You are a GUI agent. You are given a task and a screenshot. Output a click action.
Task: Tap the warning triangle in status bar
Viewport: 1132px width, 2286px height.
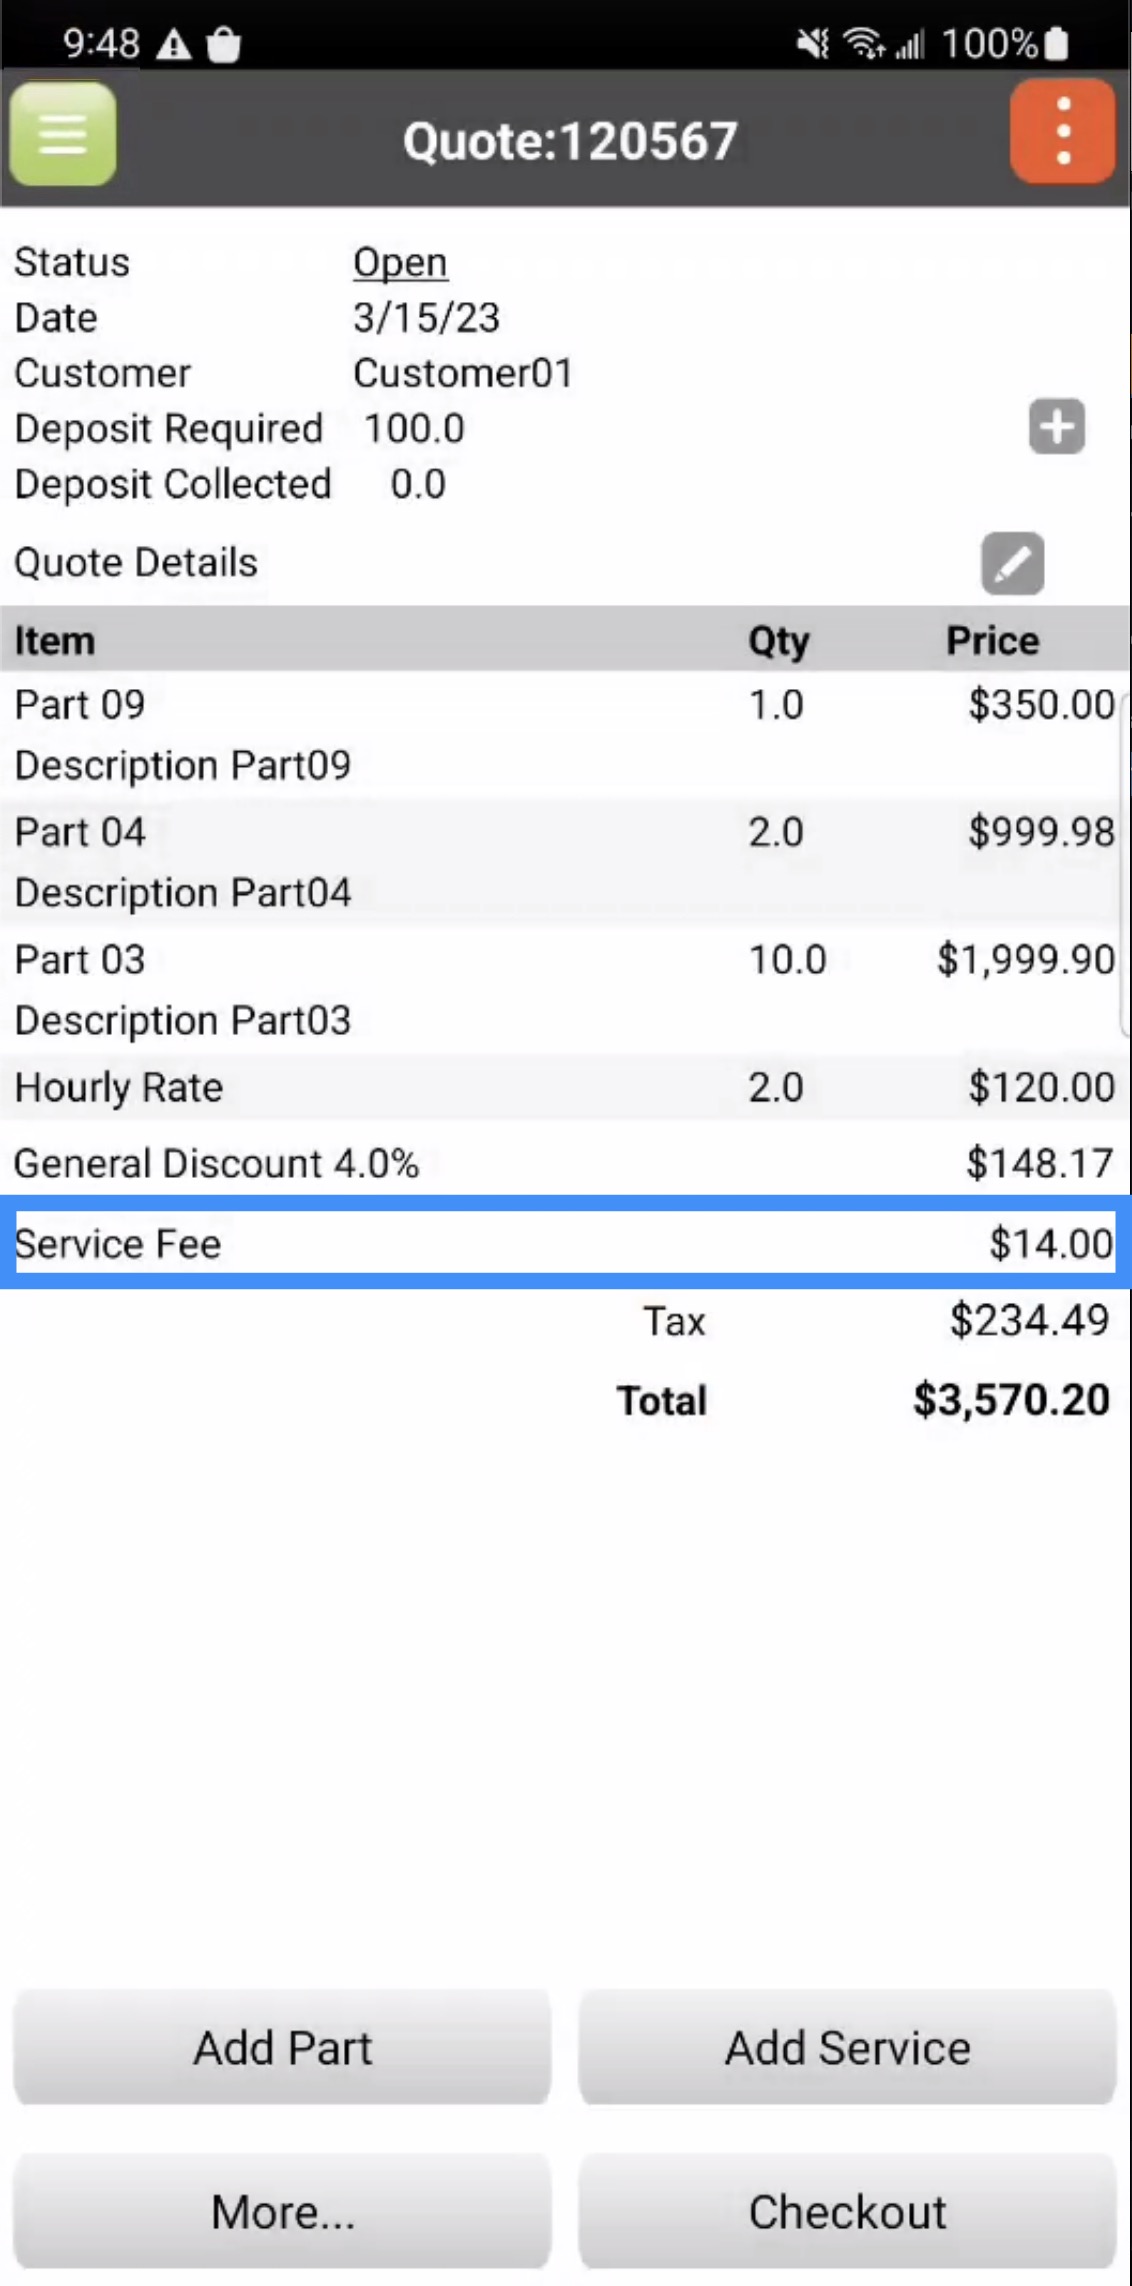(x=174, y=44)
